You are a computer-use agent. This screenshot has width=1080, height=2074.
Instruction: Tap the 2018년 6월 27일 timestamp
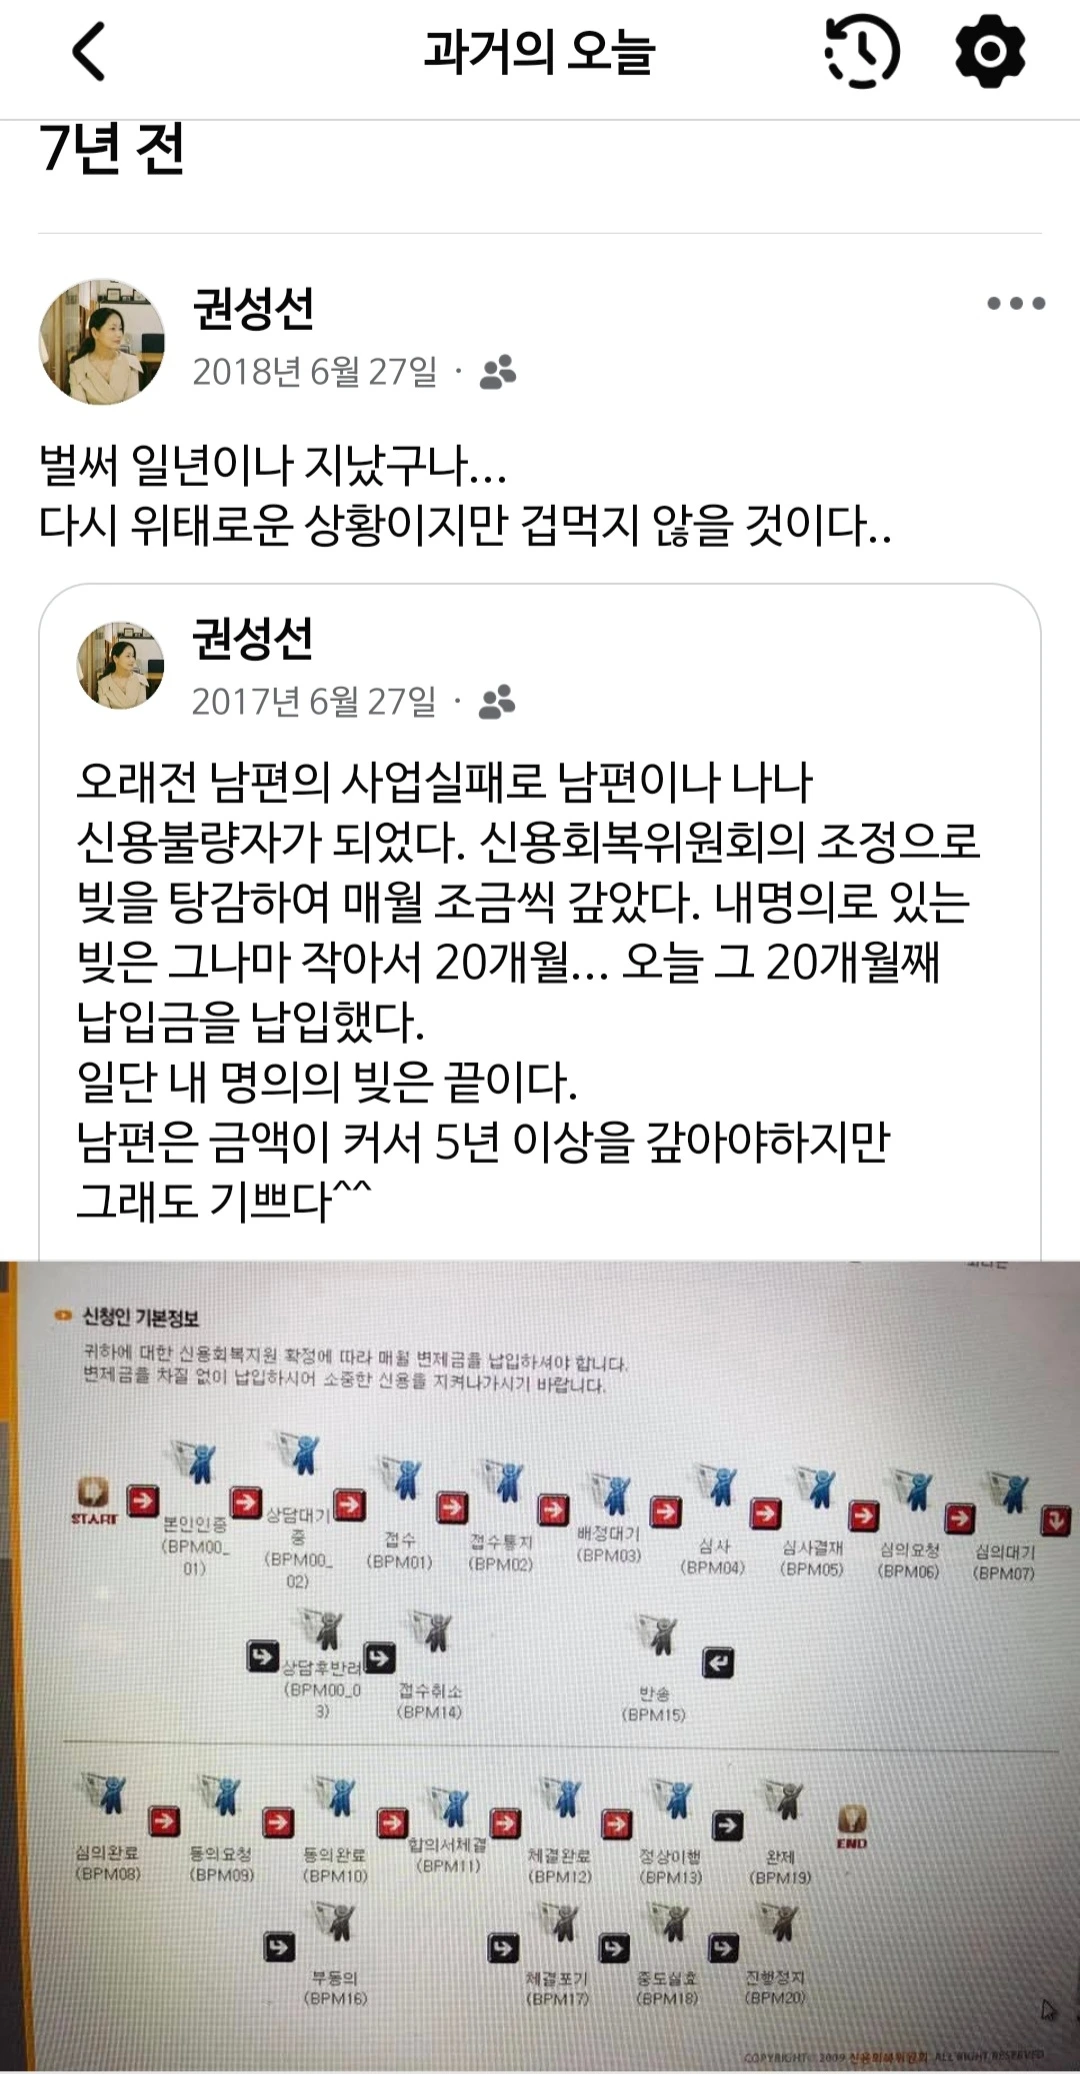click(315, 372)
